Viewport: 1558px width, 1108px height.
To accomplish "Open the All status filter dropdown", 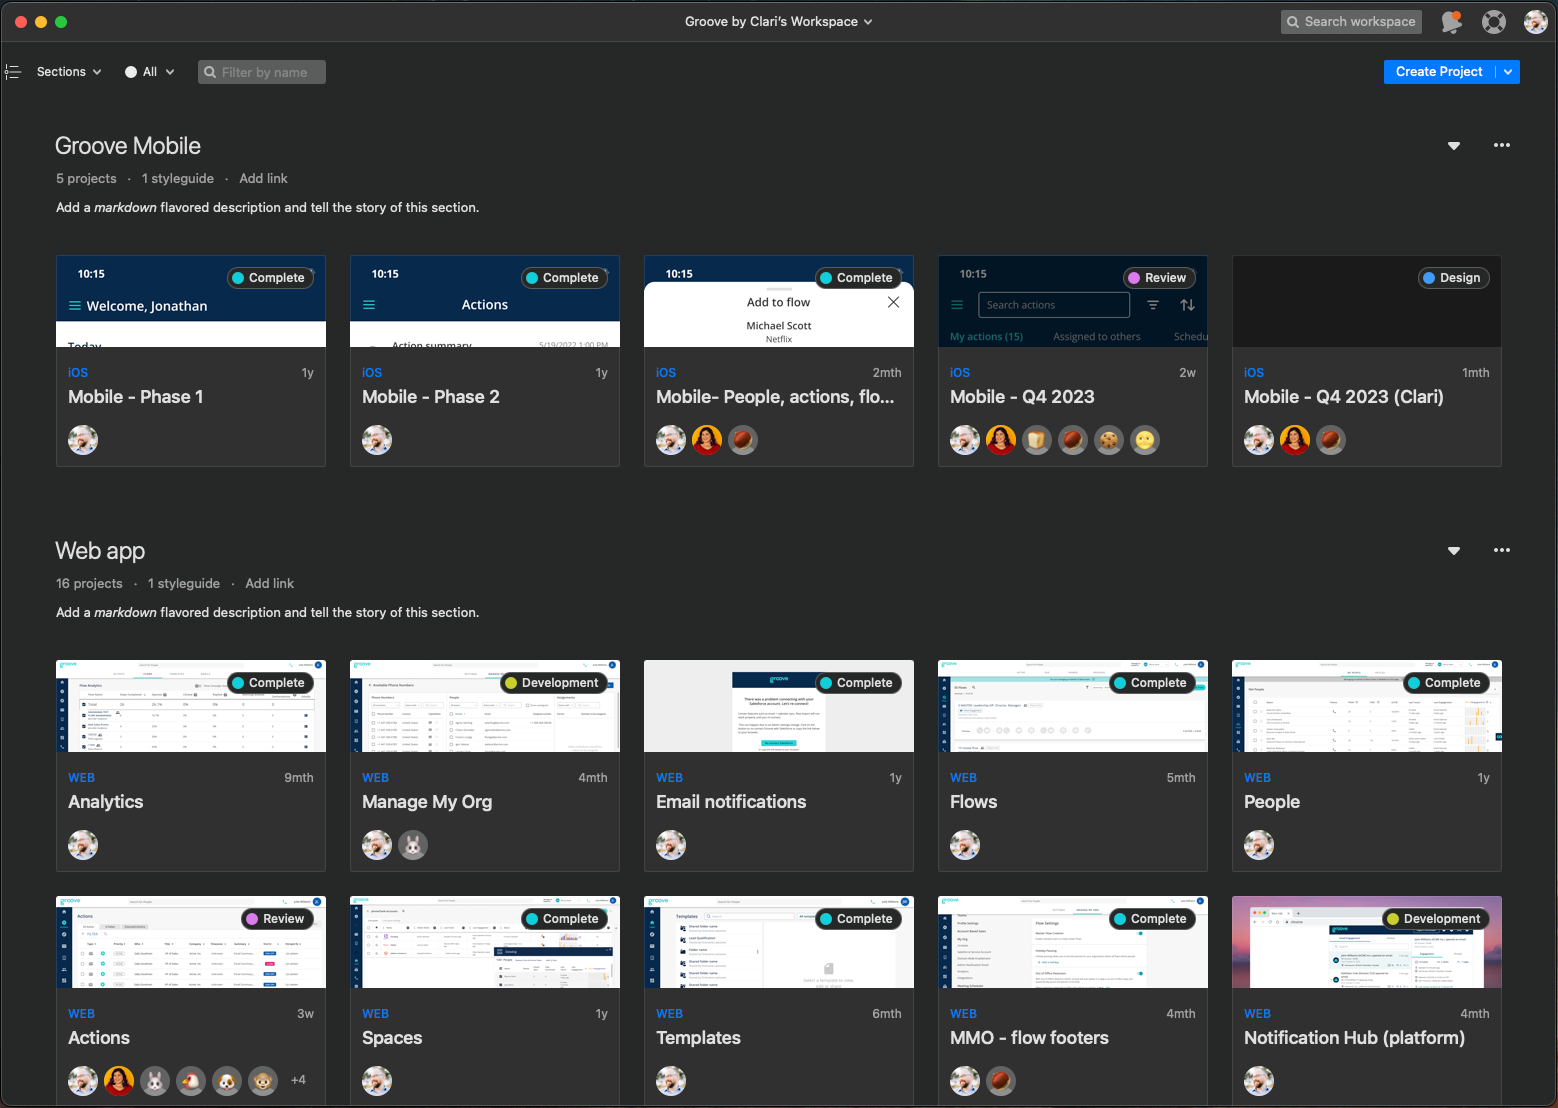I will coord(150,72).
